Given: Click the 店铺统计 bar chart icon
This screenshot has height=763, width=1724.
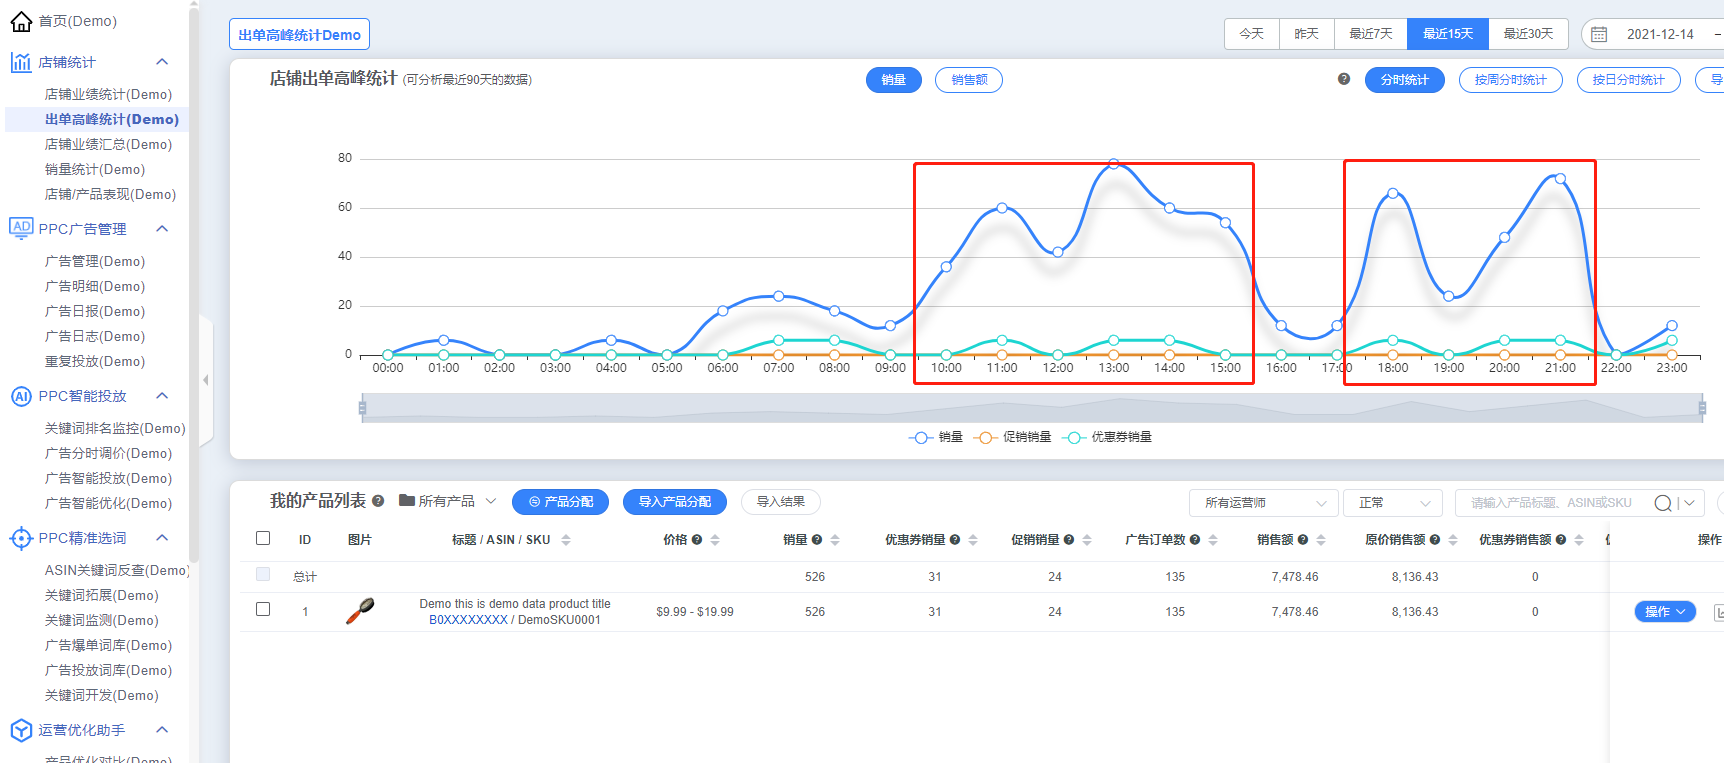Looking at the screenshot, I should click(x=21, y=62).
